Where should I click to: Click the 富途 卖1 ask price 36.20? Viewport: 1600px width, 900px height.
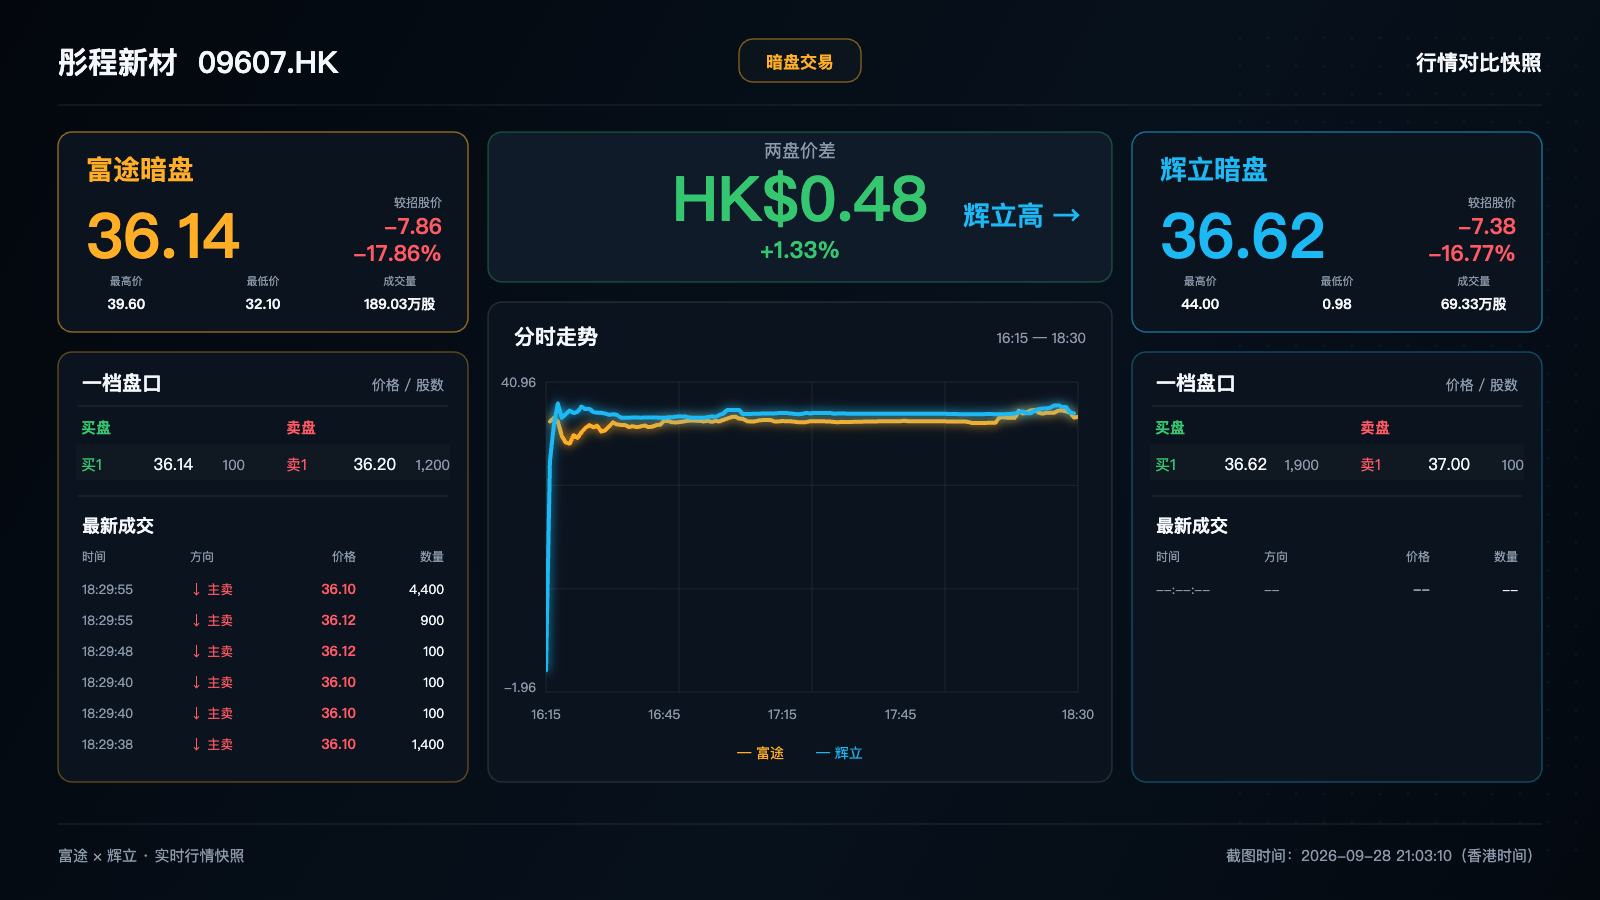[375, 465]
